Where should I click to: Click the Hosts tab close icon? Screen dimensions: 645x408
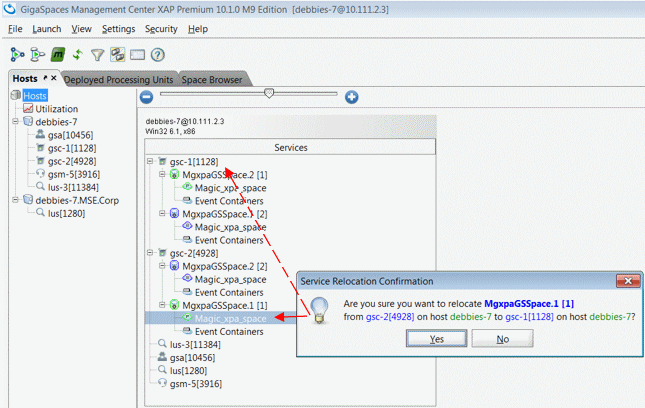53,78
